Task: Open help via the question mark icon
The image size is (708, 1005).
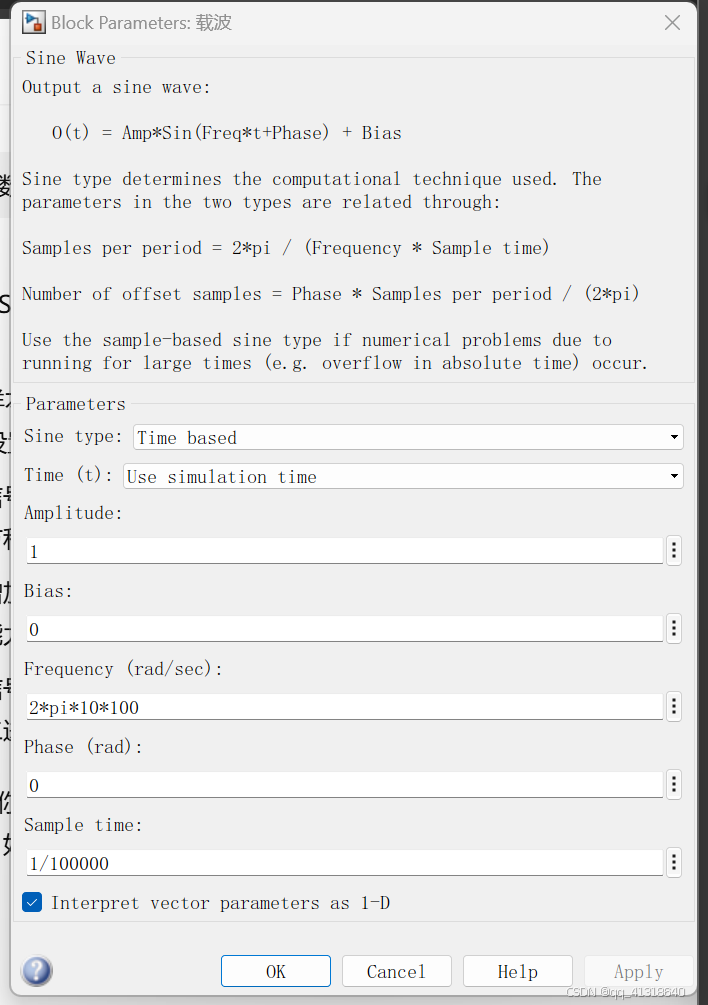Action: coord(36,970)
